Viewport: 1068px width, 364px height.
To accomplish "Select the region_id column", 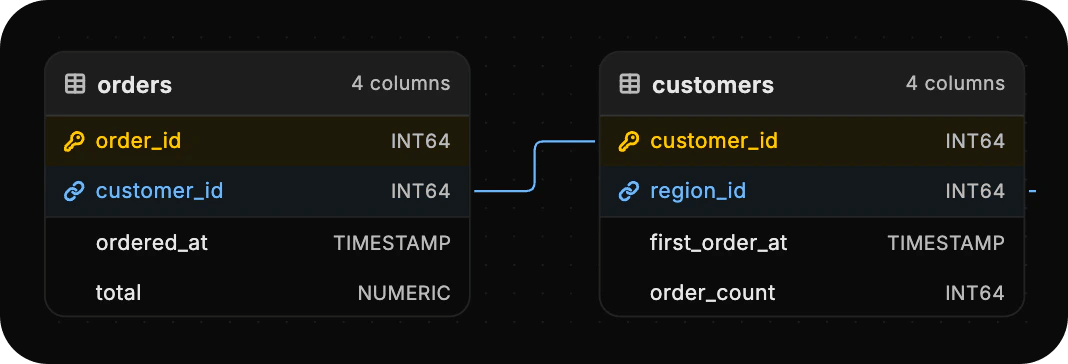I will point(812,192).
